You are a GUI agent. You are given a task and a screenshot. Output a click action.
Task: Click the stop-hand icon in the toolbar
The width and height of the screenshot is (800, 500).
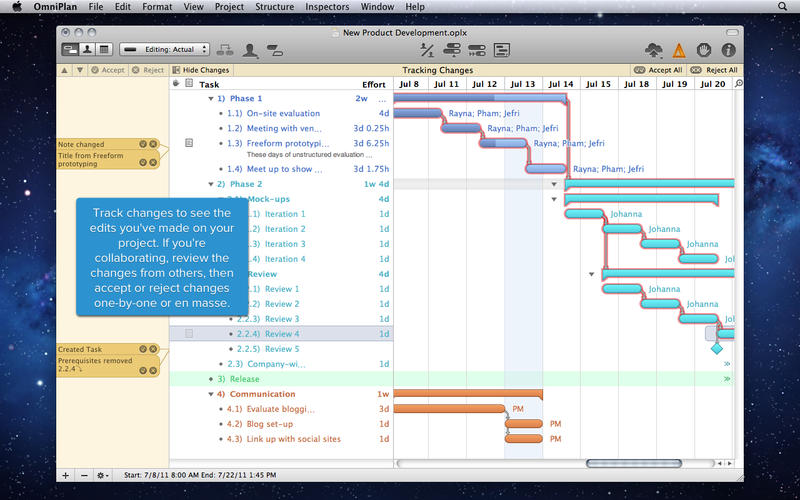[x=704, y=49]
